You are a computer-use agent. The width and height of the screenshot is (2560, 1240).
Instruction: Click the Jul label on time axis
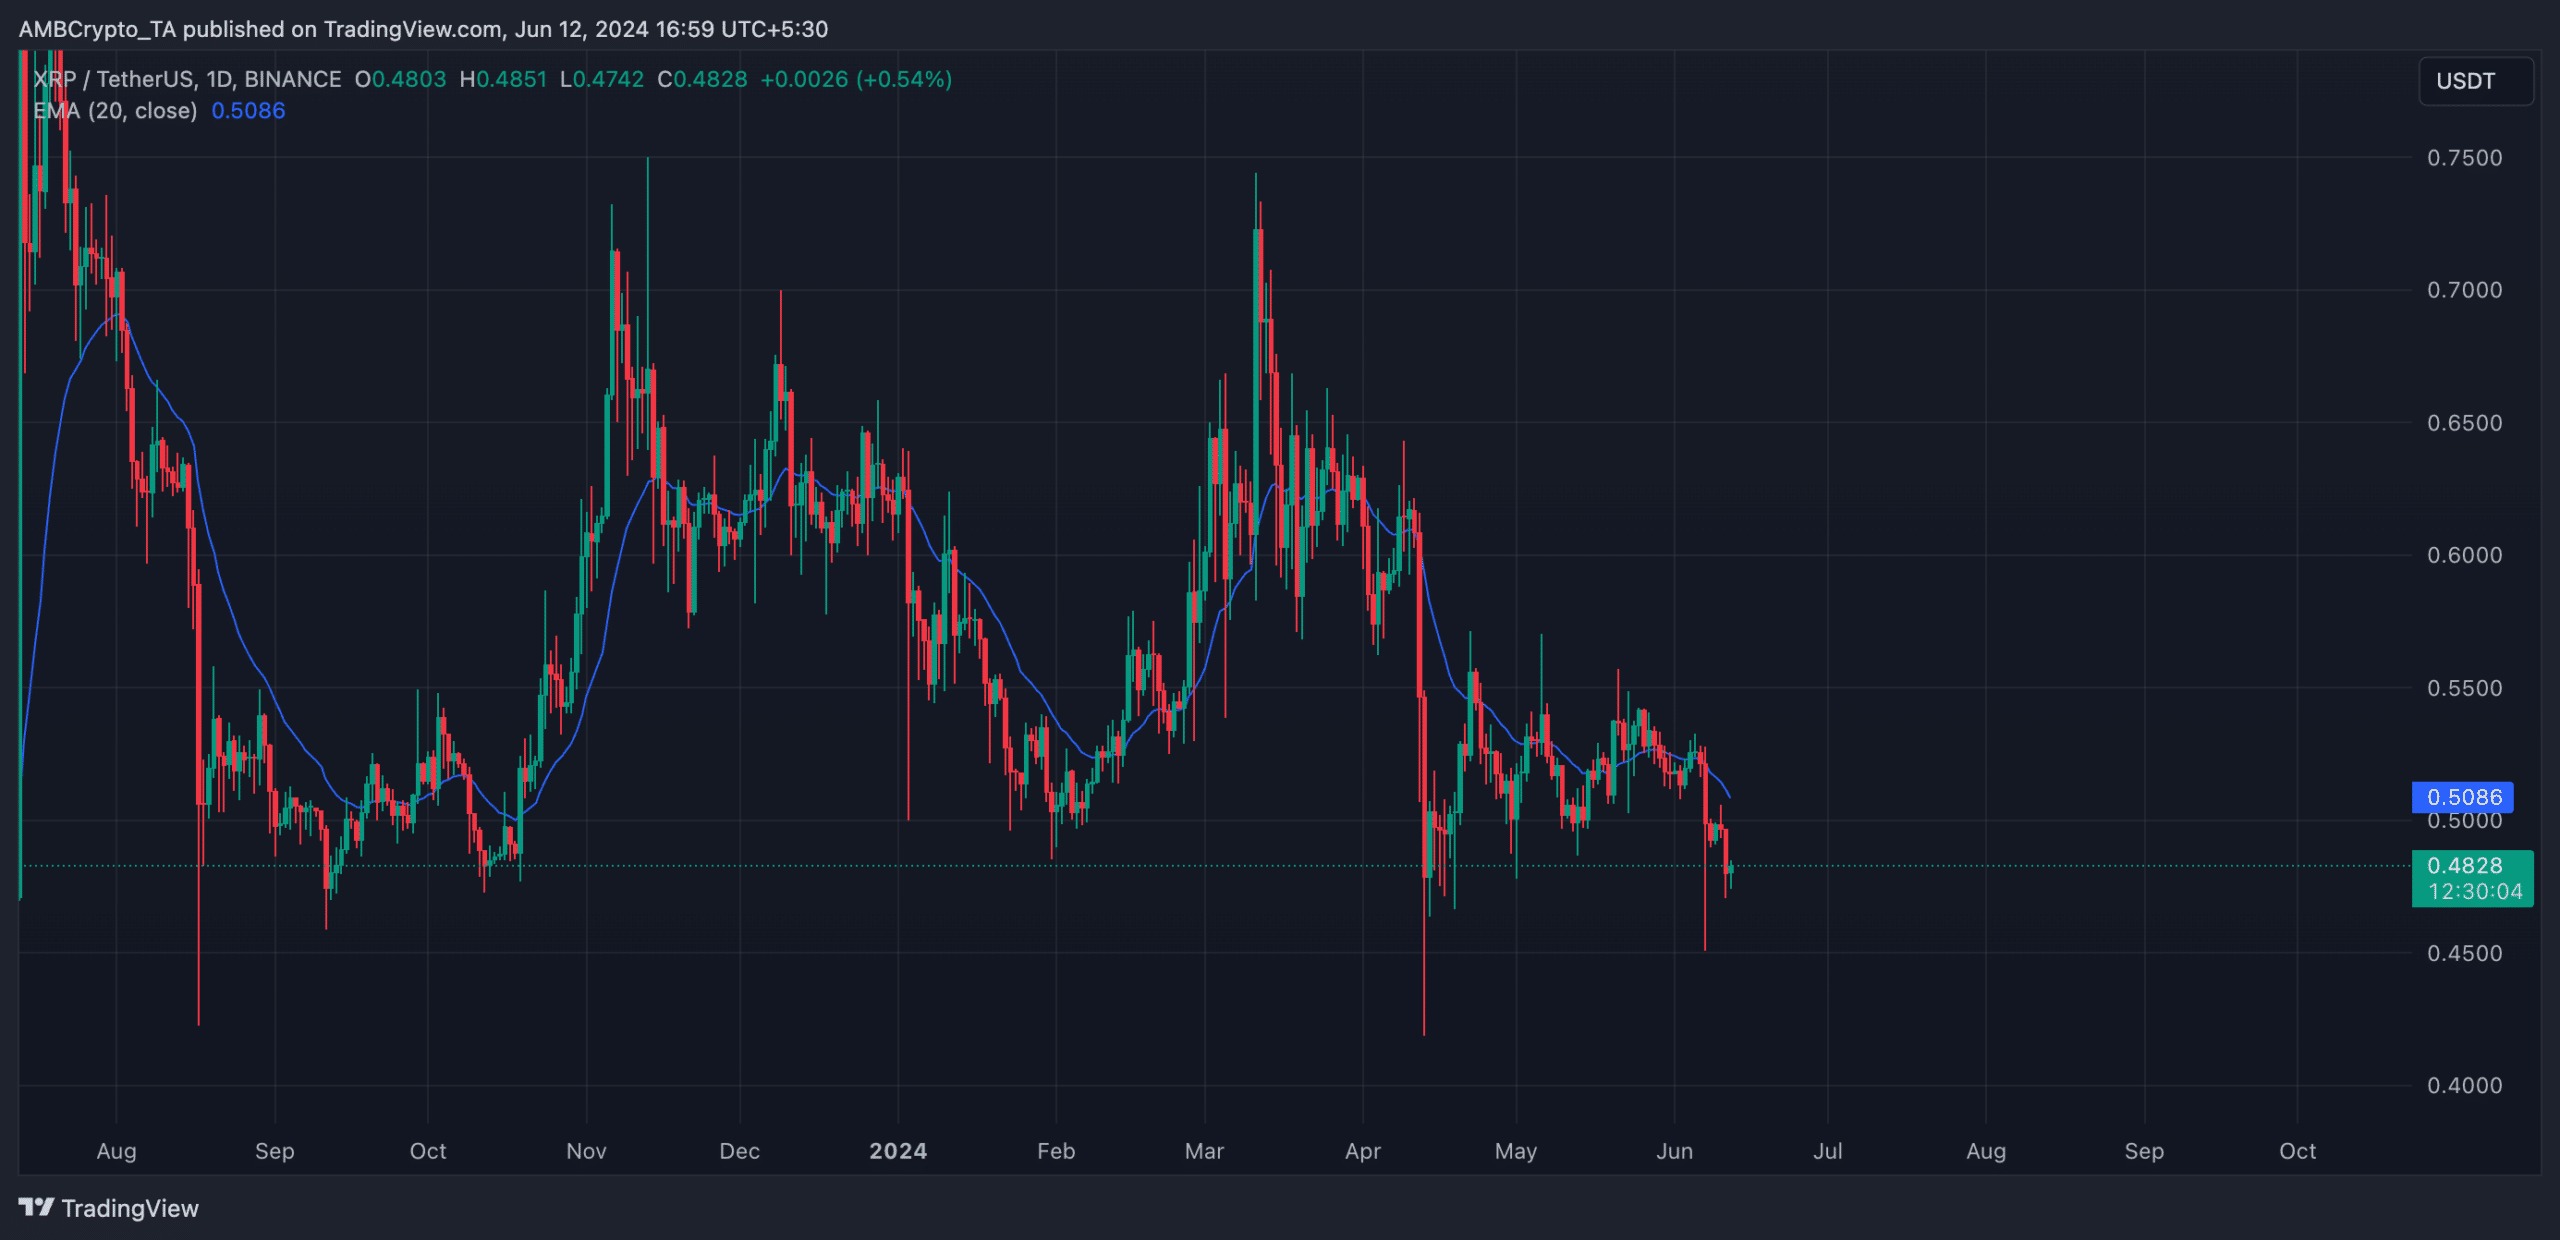click(x=1828, y=1151)
